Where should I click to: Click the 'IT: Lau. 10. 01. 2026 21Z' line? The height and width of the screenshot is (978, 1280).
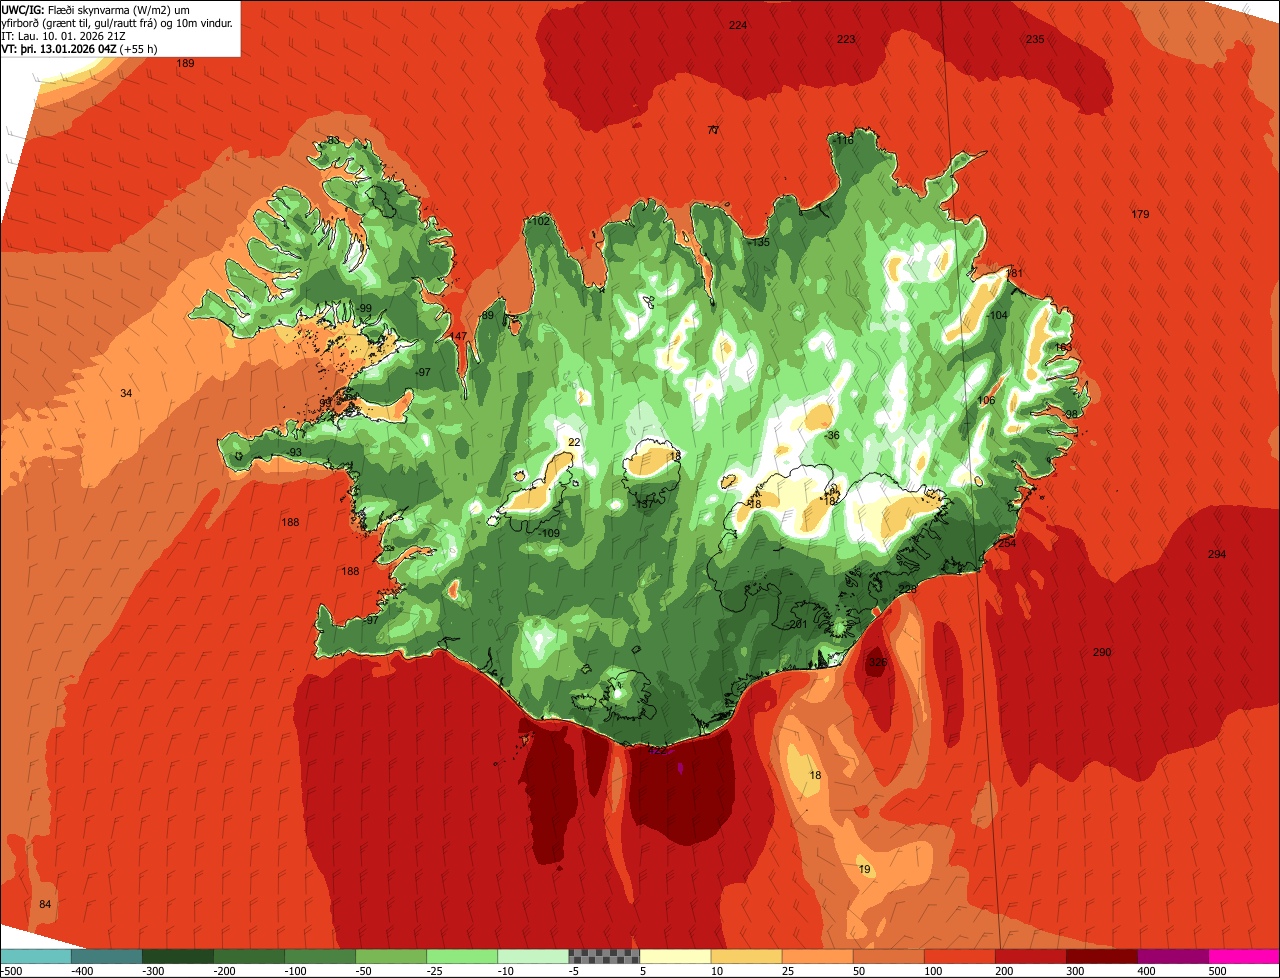64,36
